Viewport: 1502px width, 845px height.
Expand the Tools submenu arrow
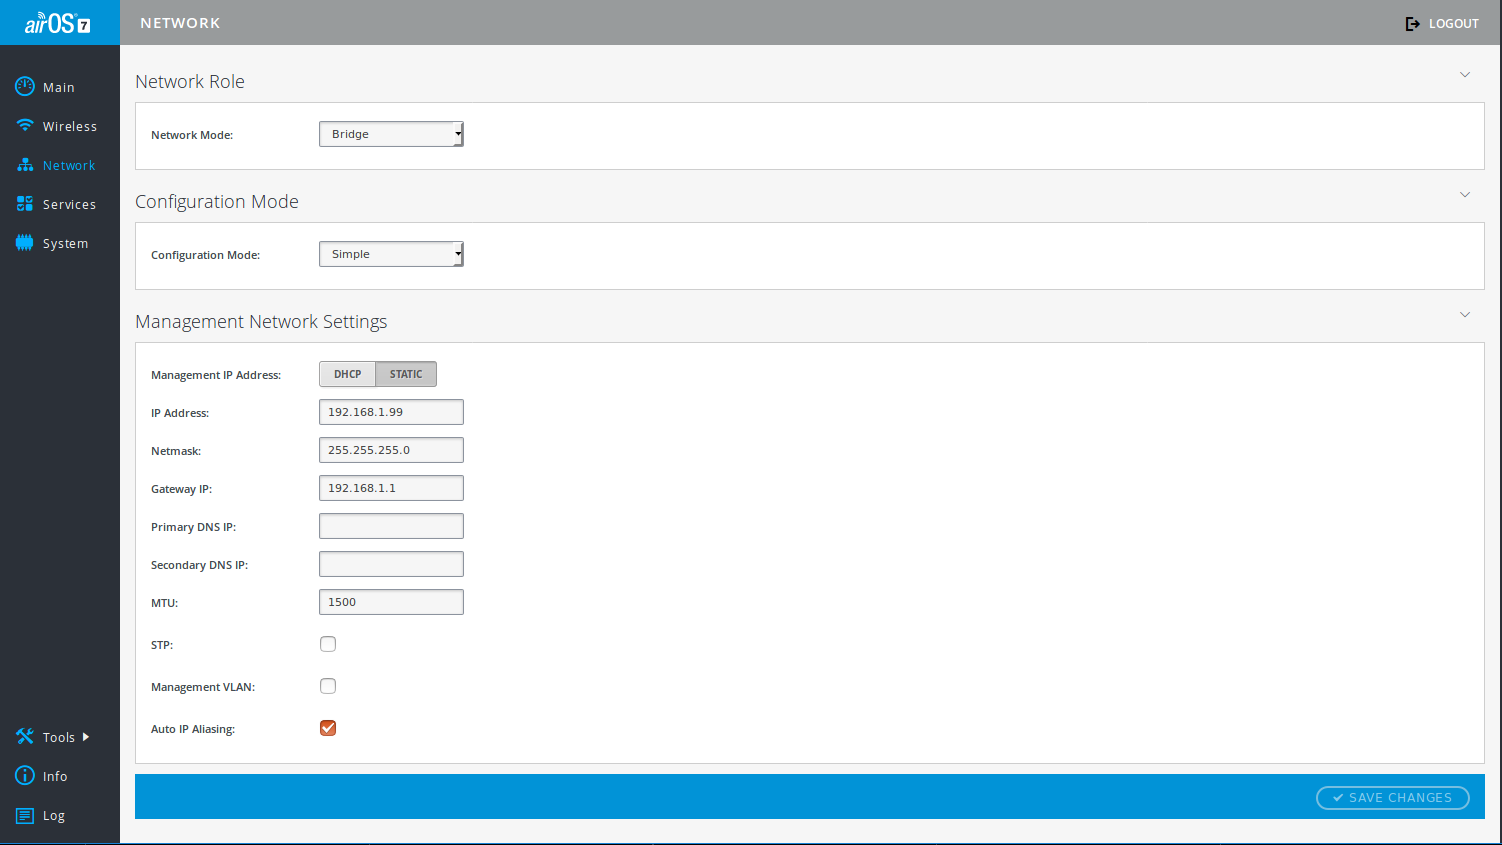(86, 737)
